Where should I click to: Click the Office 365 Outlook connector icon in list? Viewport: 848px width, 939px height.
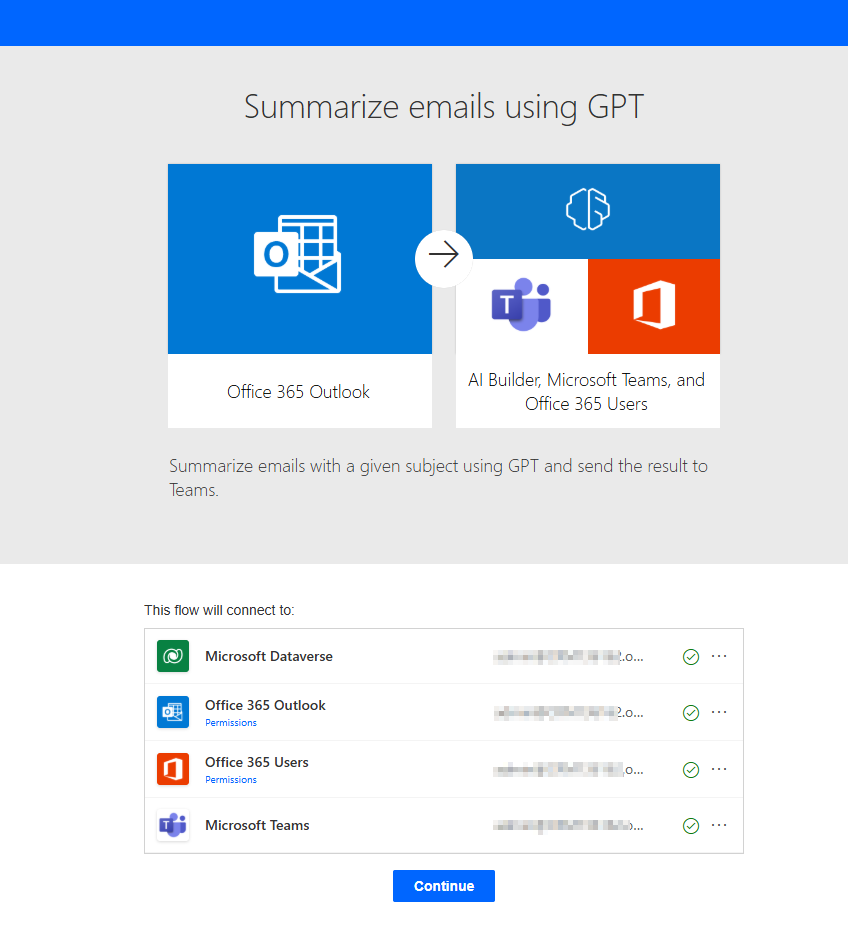click(173, 712)
